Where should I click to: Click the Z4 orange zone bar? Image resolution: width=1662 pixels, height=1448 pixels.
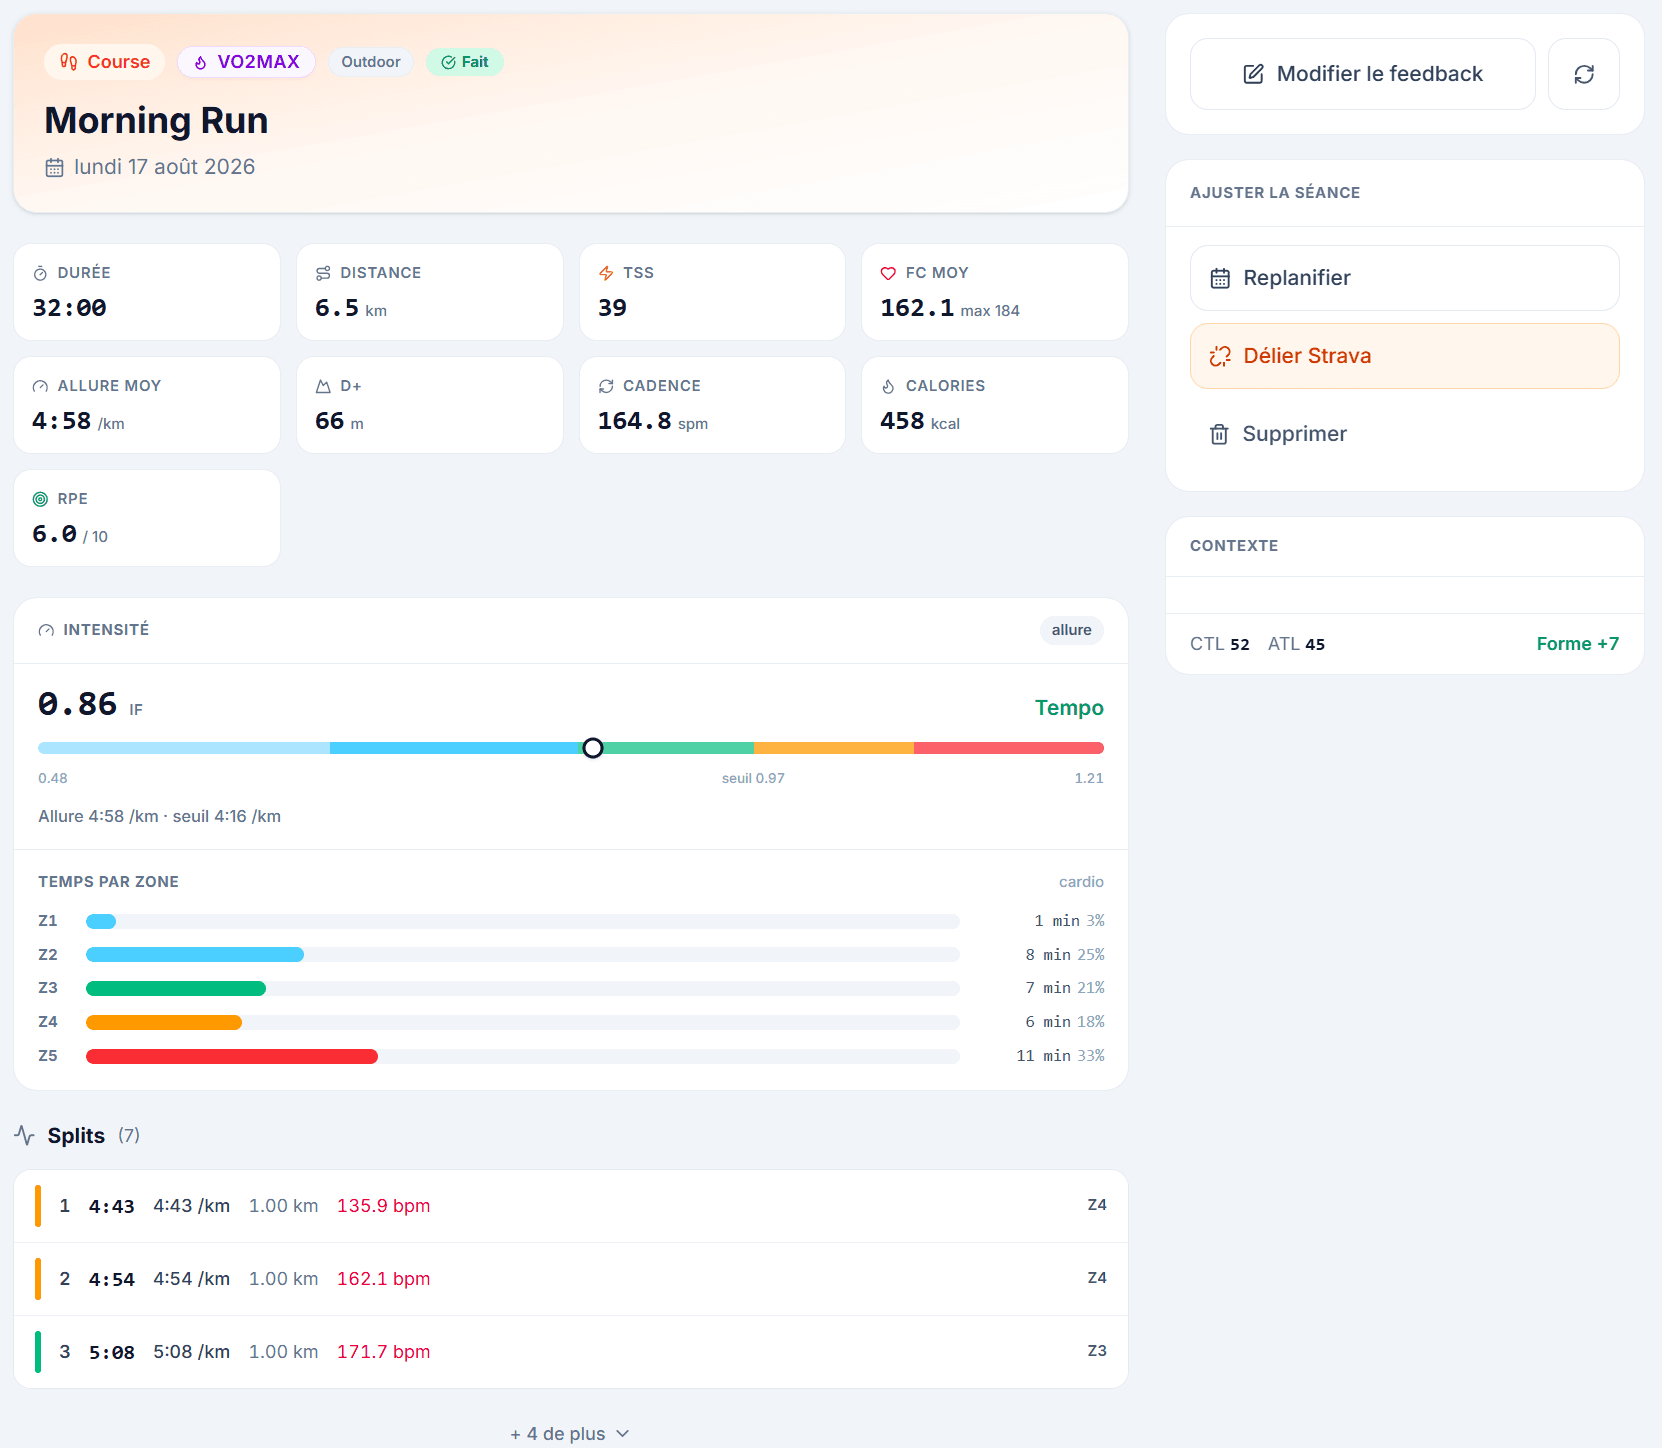(164, 1022)
